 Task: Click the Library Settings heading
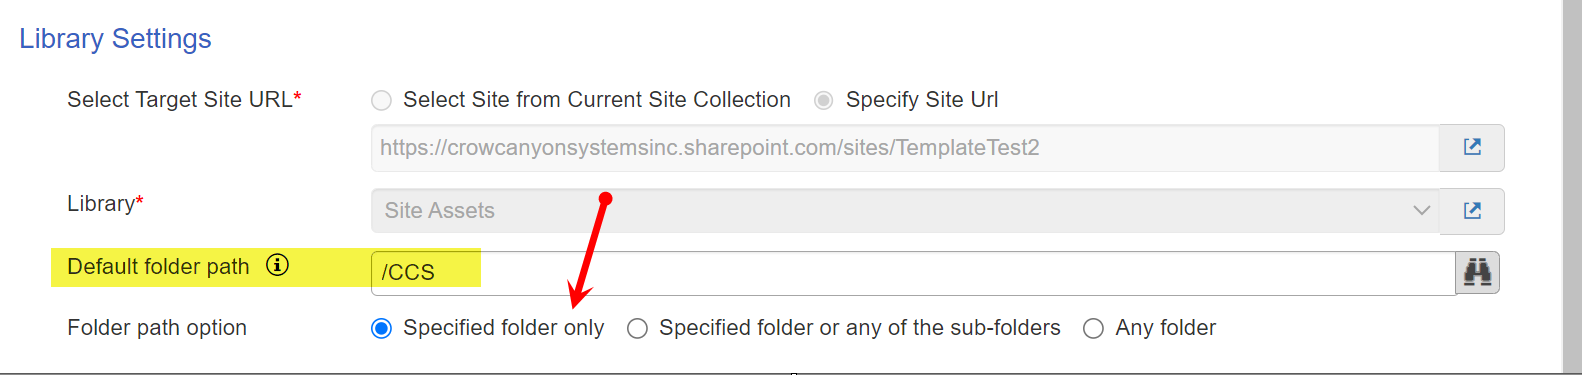tap(115, 39)
